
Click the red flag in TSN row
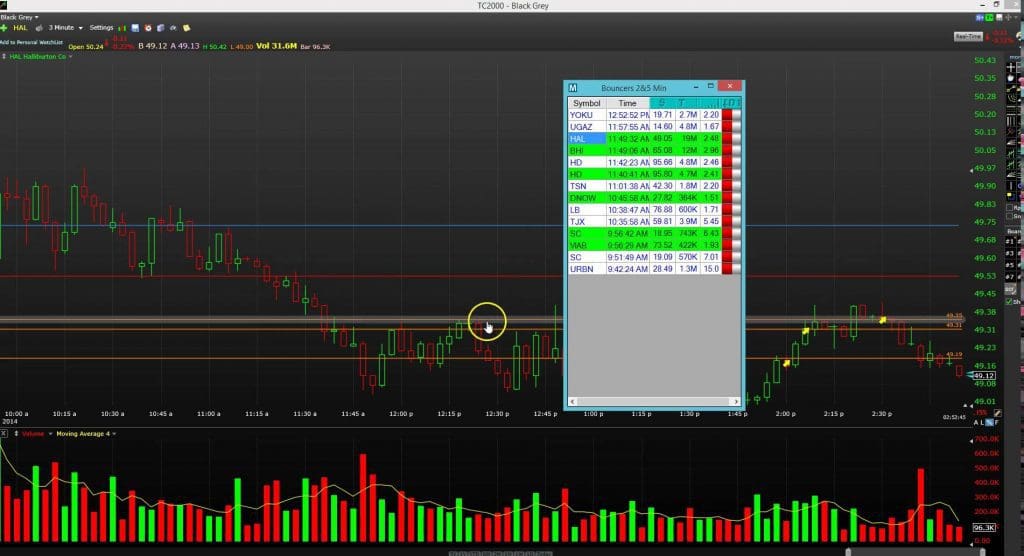coord(727,186)
